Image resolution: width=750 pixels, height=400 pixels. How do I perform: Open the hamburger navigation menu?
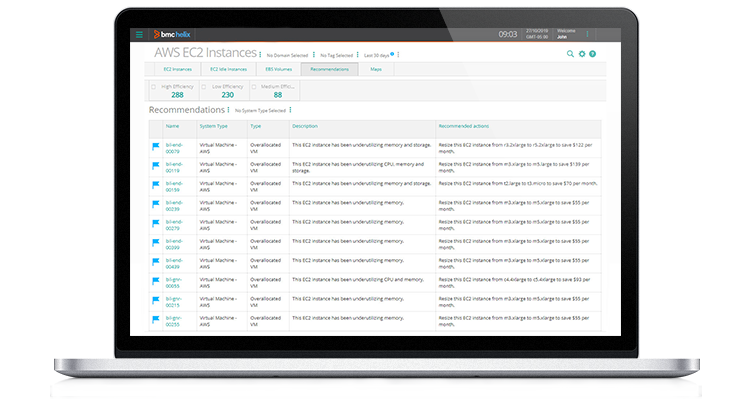pos(139,35)
